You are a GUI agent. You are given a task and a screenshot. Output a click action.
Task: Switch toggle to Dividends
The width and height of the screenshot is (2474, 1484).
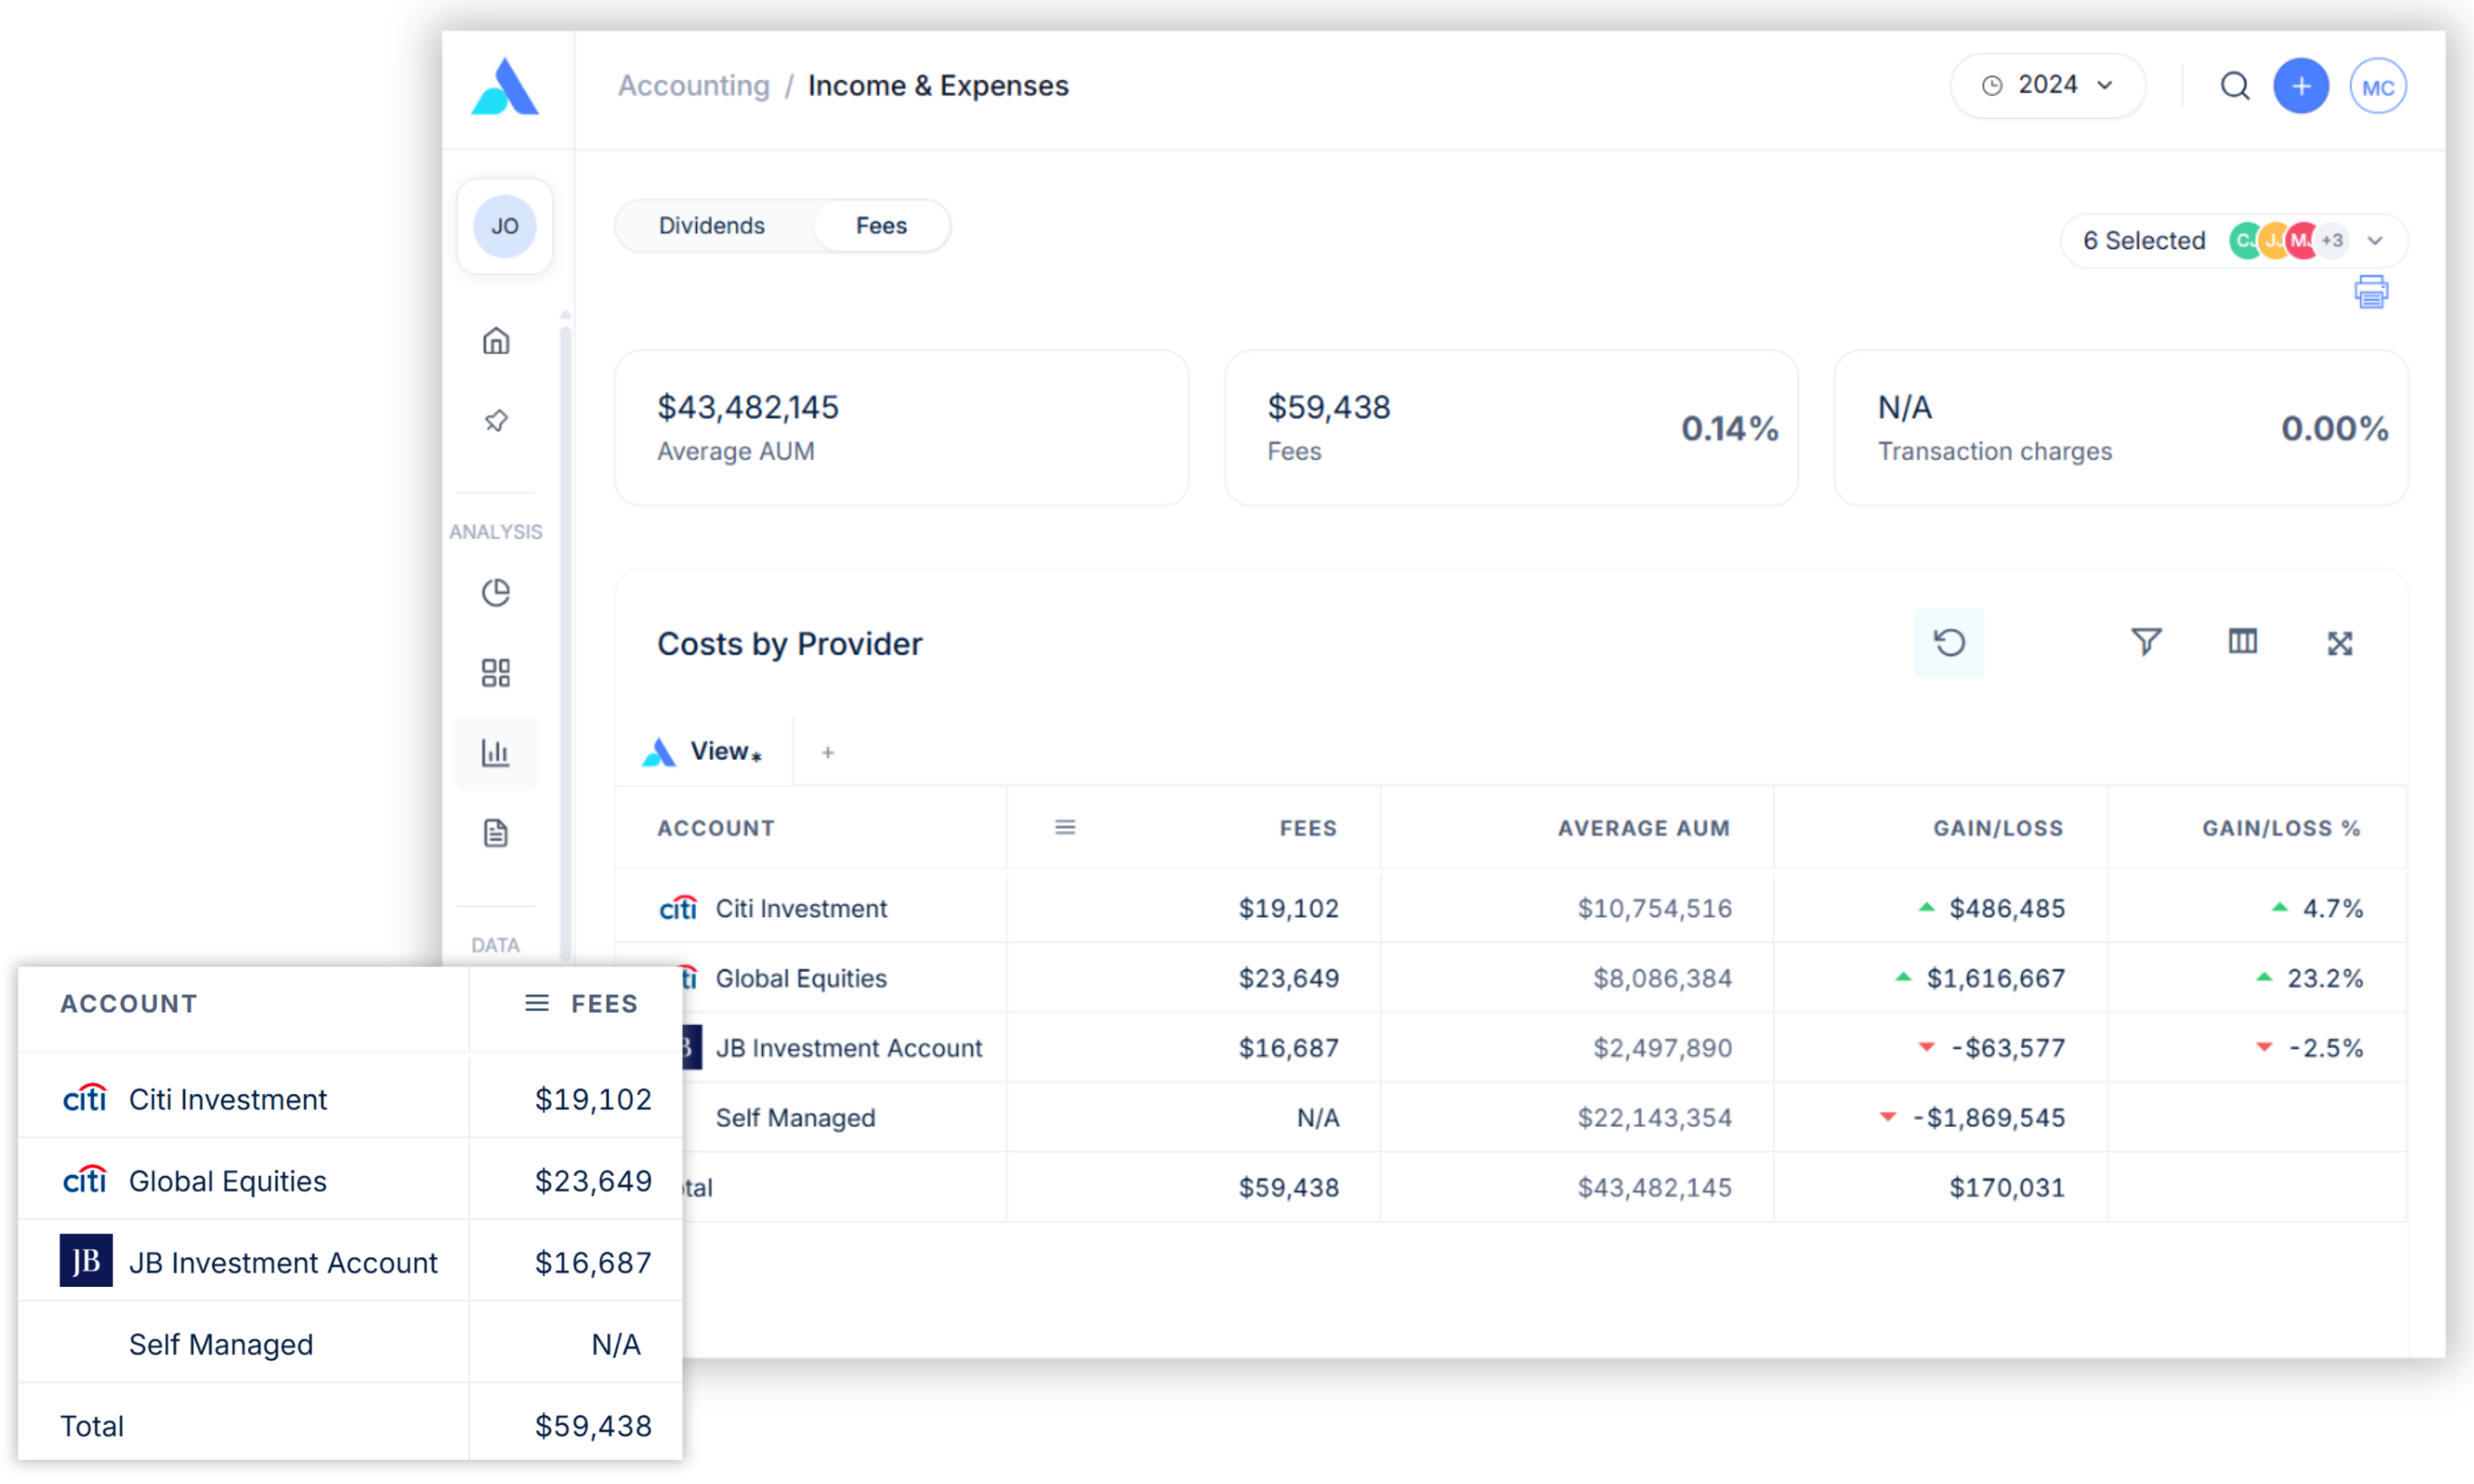click(x=711, y=226)
